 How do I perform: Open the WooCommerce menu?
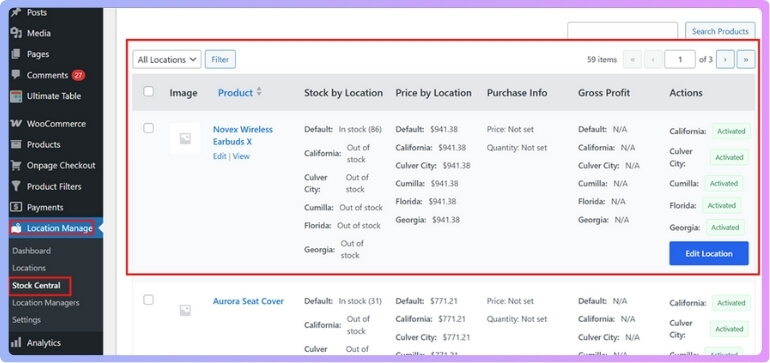point(56,123)
